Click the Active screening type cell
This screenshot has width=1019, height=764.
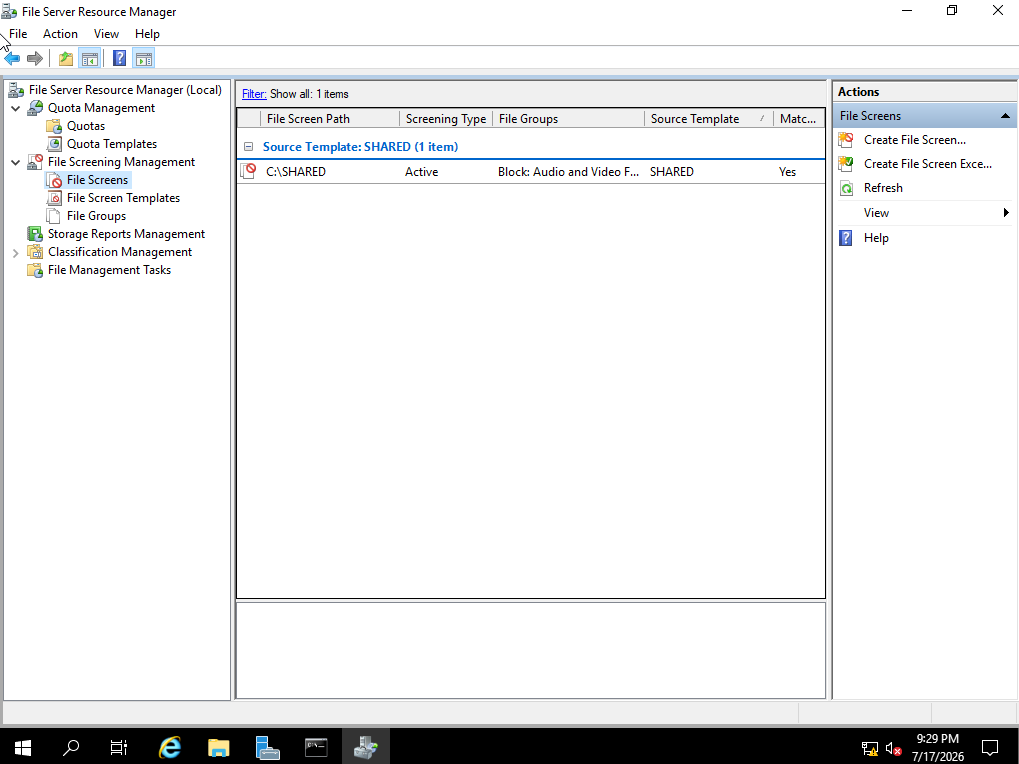[x=421, y=172]
